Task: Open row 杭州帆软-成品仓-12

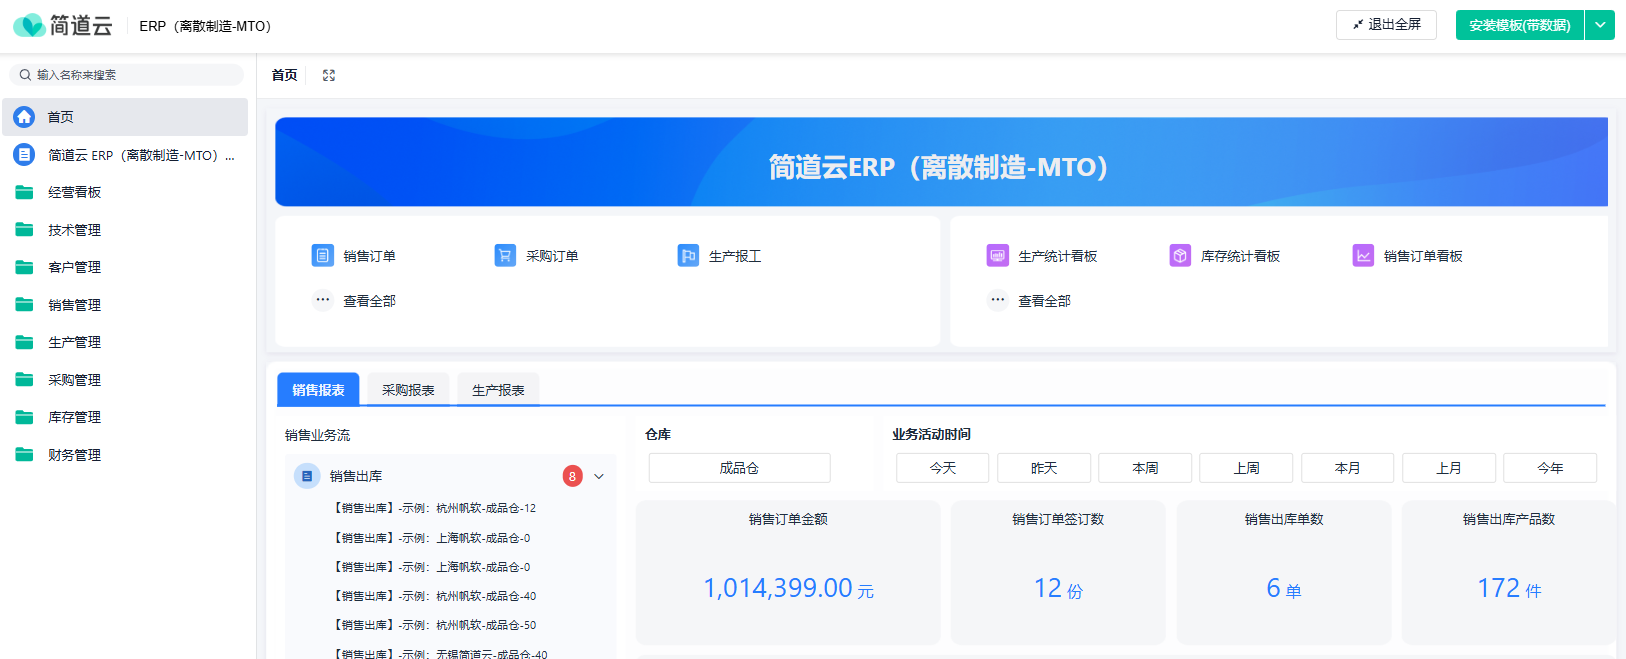Action: click(435, 508)
